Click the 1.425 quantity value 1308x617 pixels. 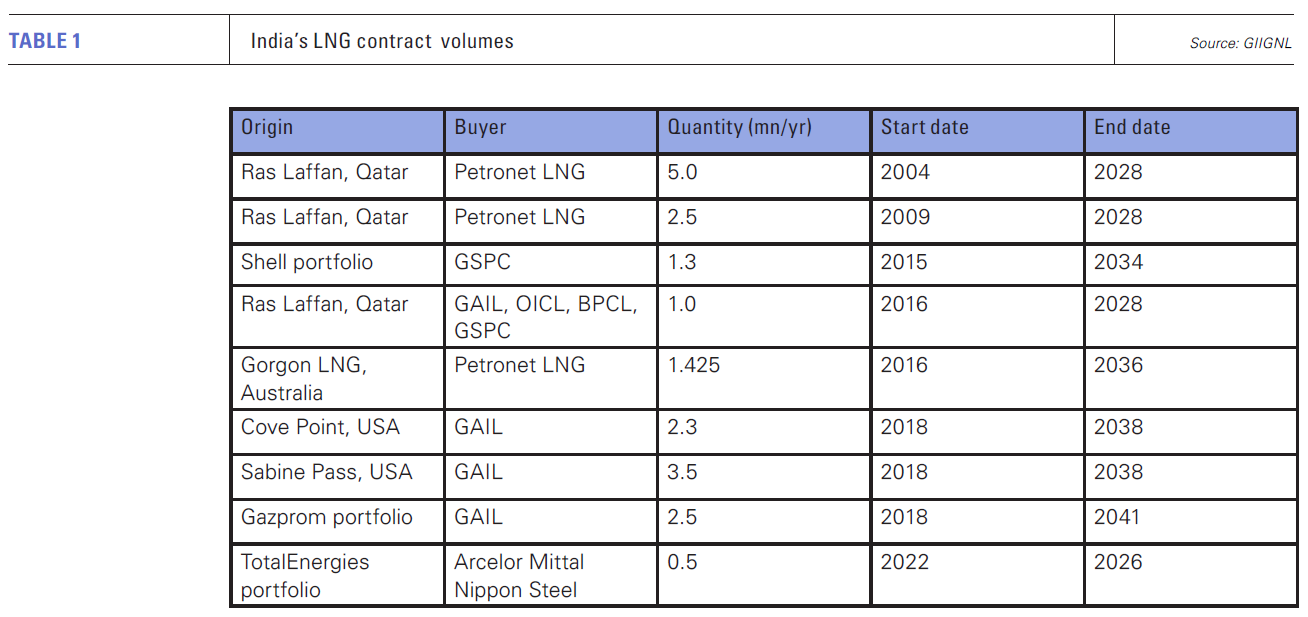(x=694, y=365)
